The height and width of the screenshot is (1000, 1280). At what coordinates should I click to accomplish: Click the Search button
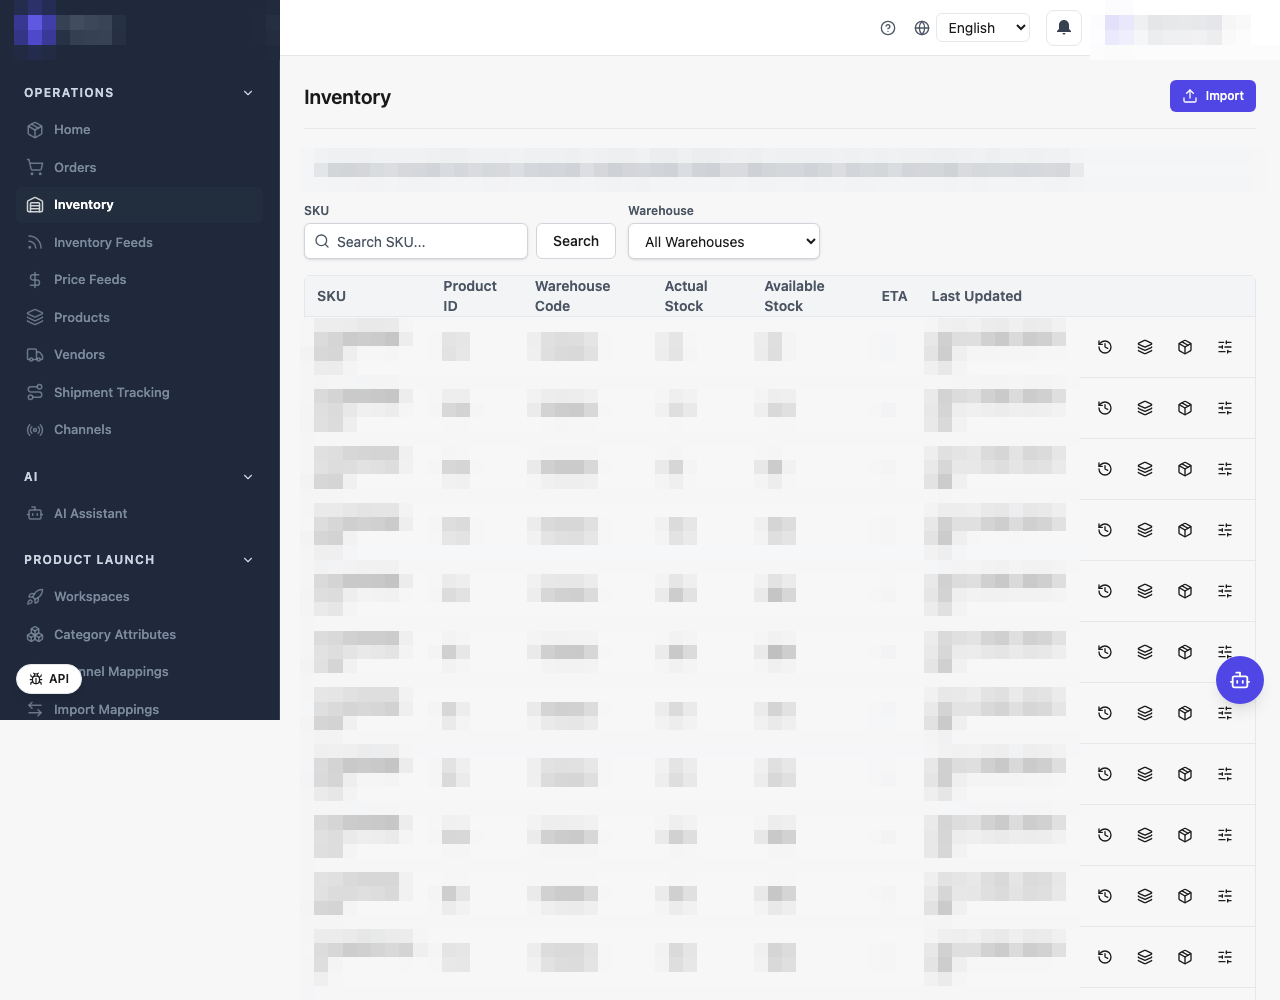576,241
